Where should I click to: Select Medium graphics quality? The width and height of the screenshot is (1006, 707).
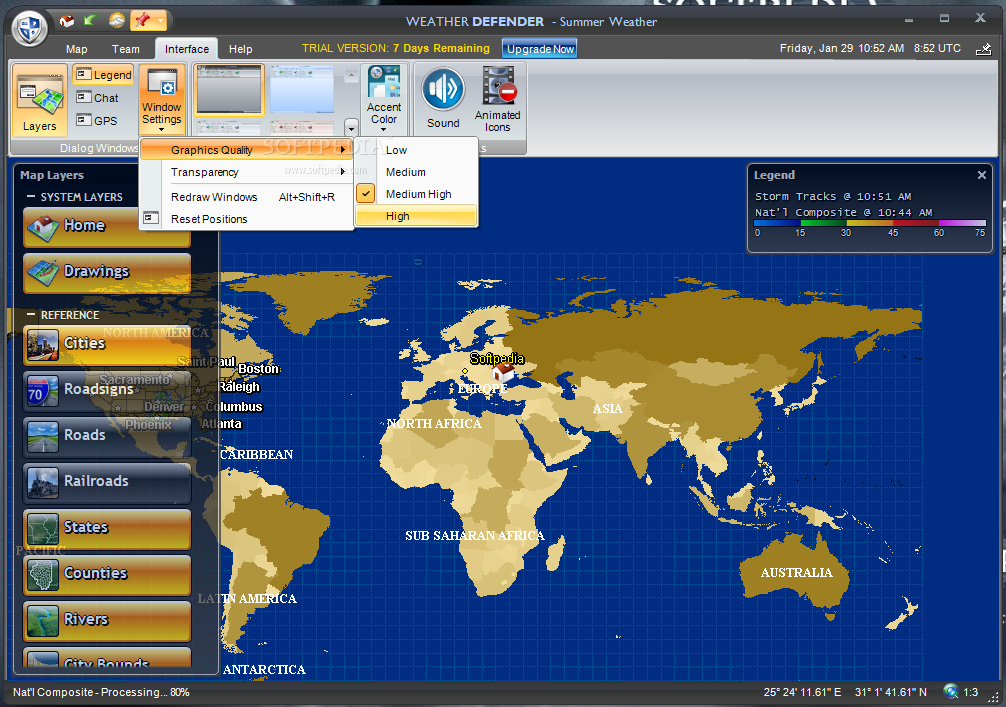coord(416,172)
